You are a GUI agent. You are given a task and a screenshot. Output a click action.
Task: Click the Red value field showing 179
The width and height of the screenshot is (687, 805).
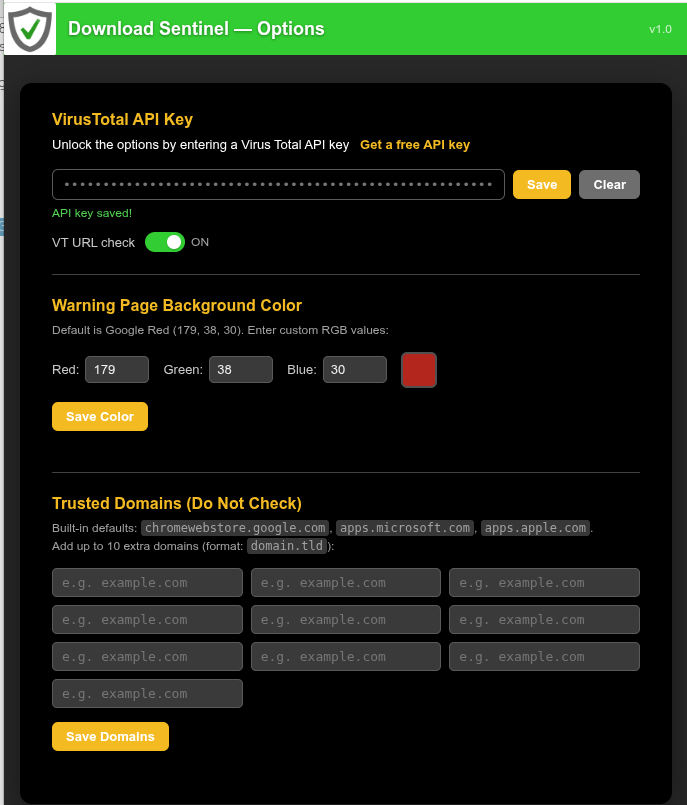[117, 370]
